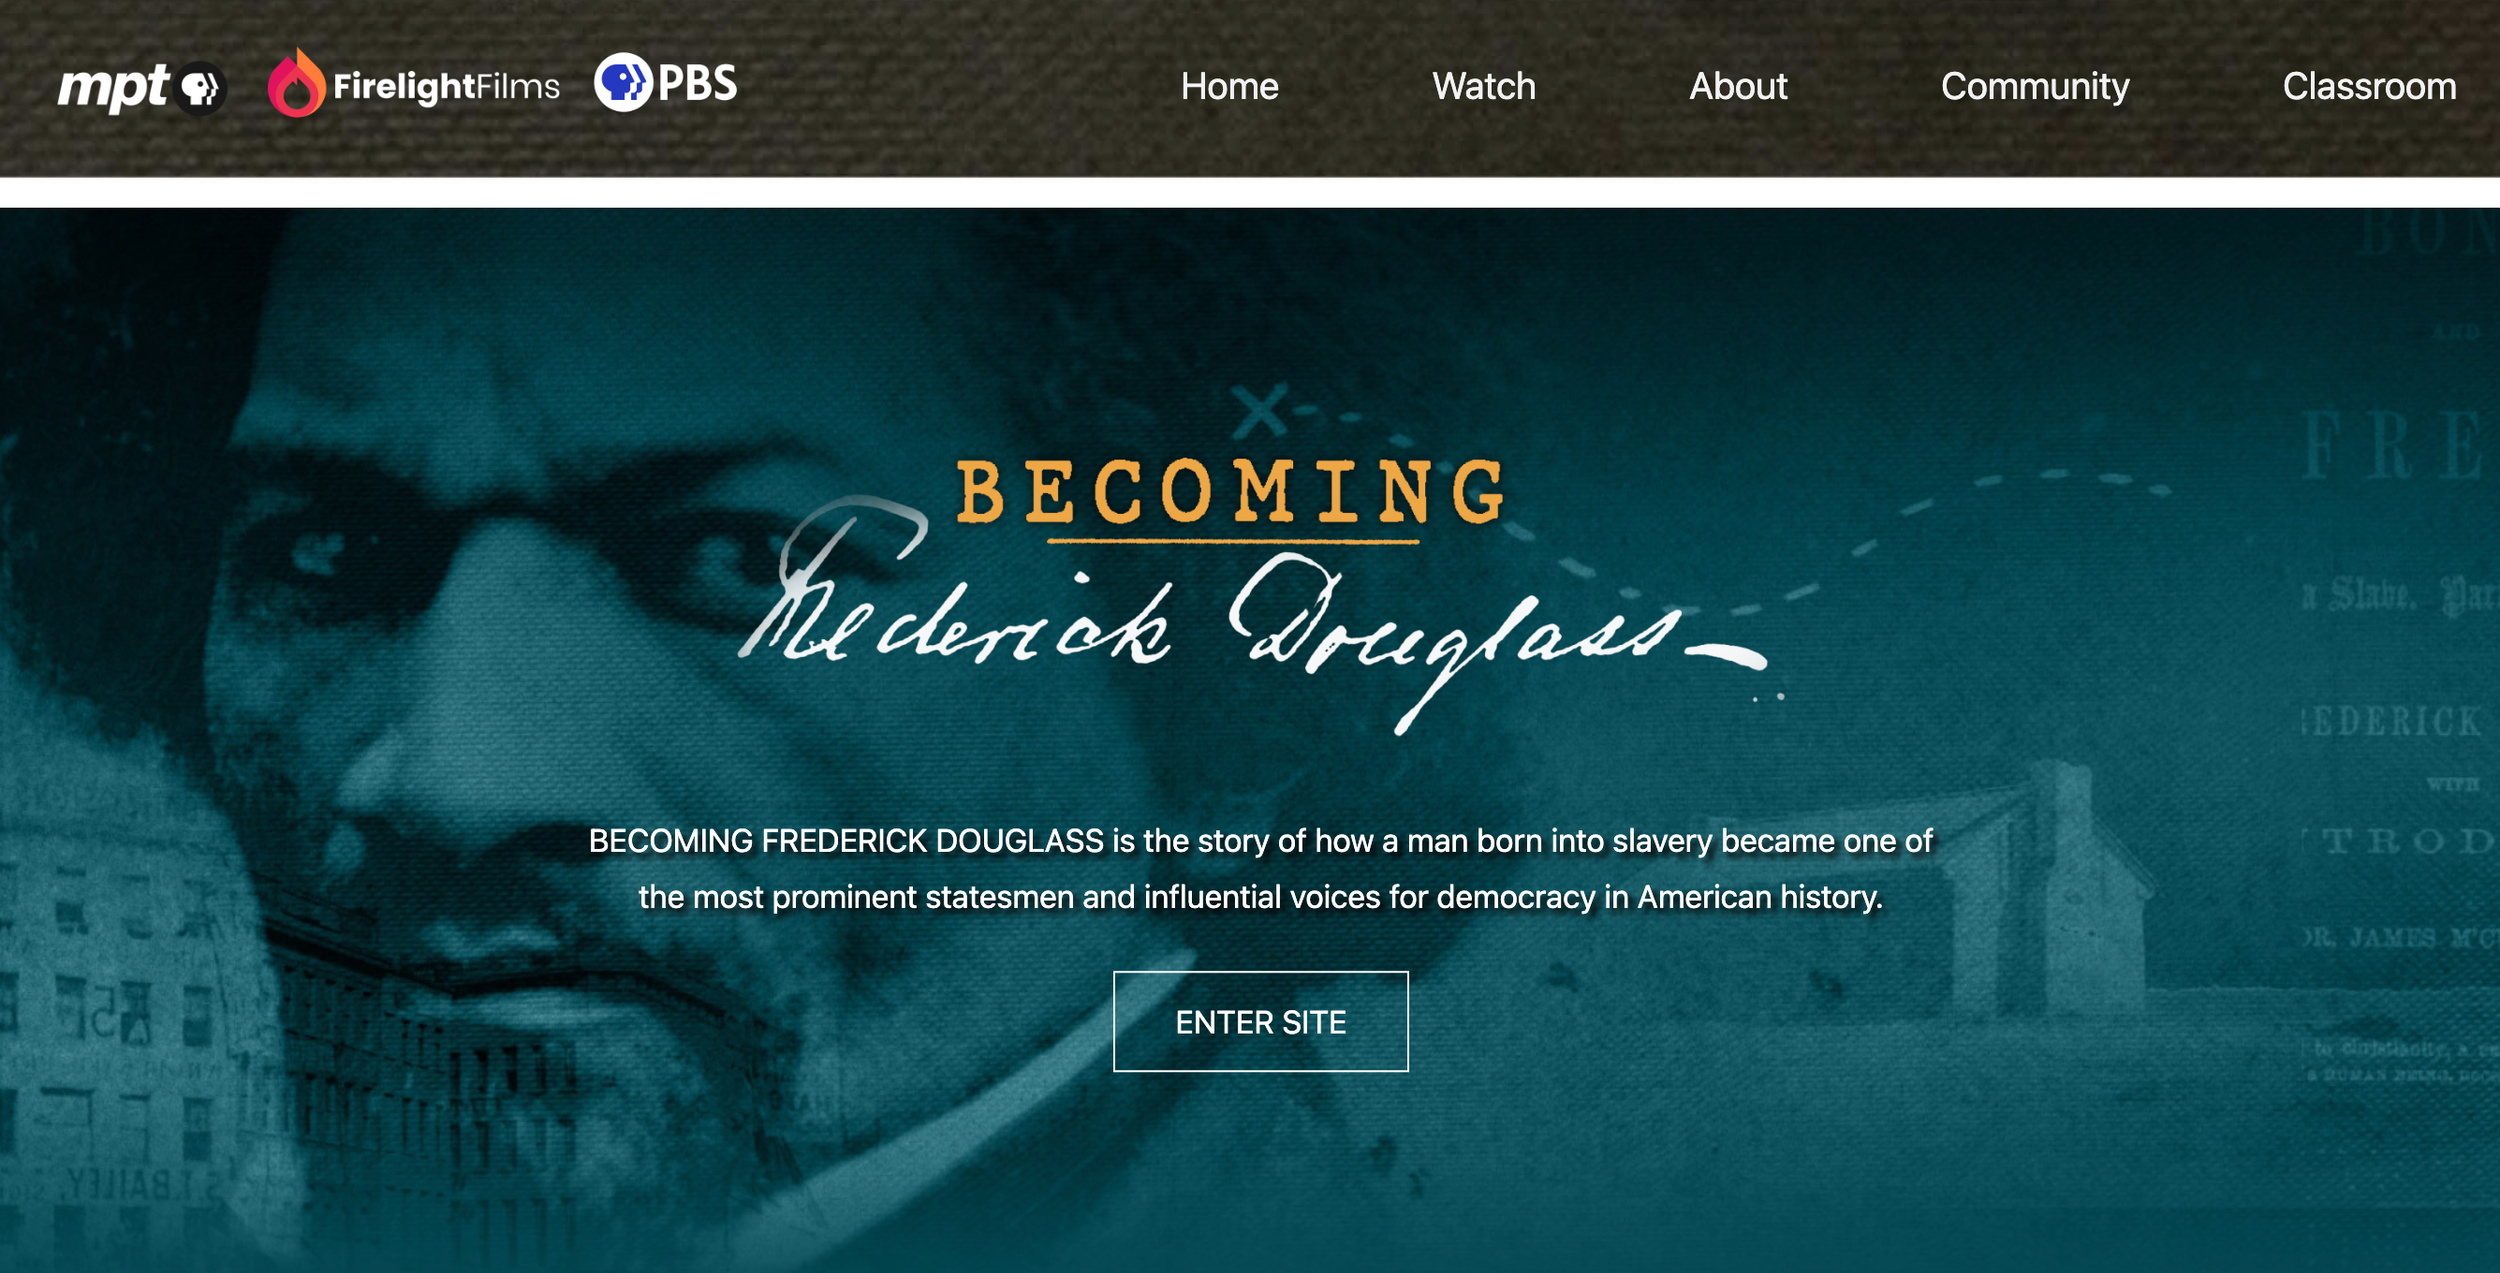Open the Firelight Films flame logo

pos(296,83)
